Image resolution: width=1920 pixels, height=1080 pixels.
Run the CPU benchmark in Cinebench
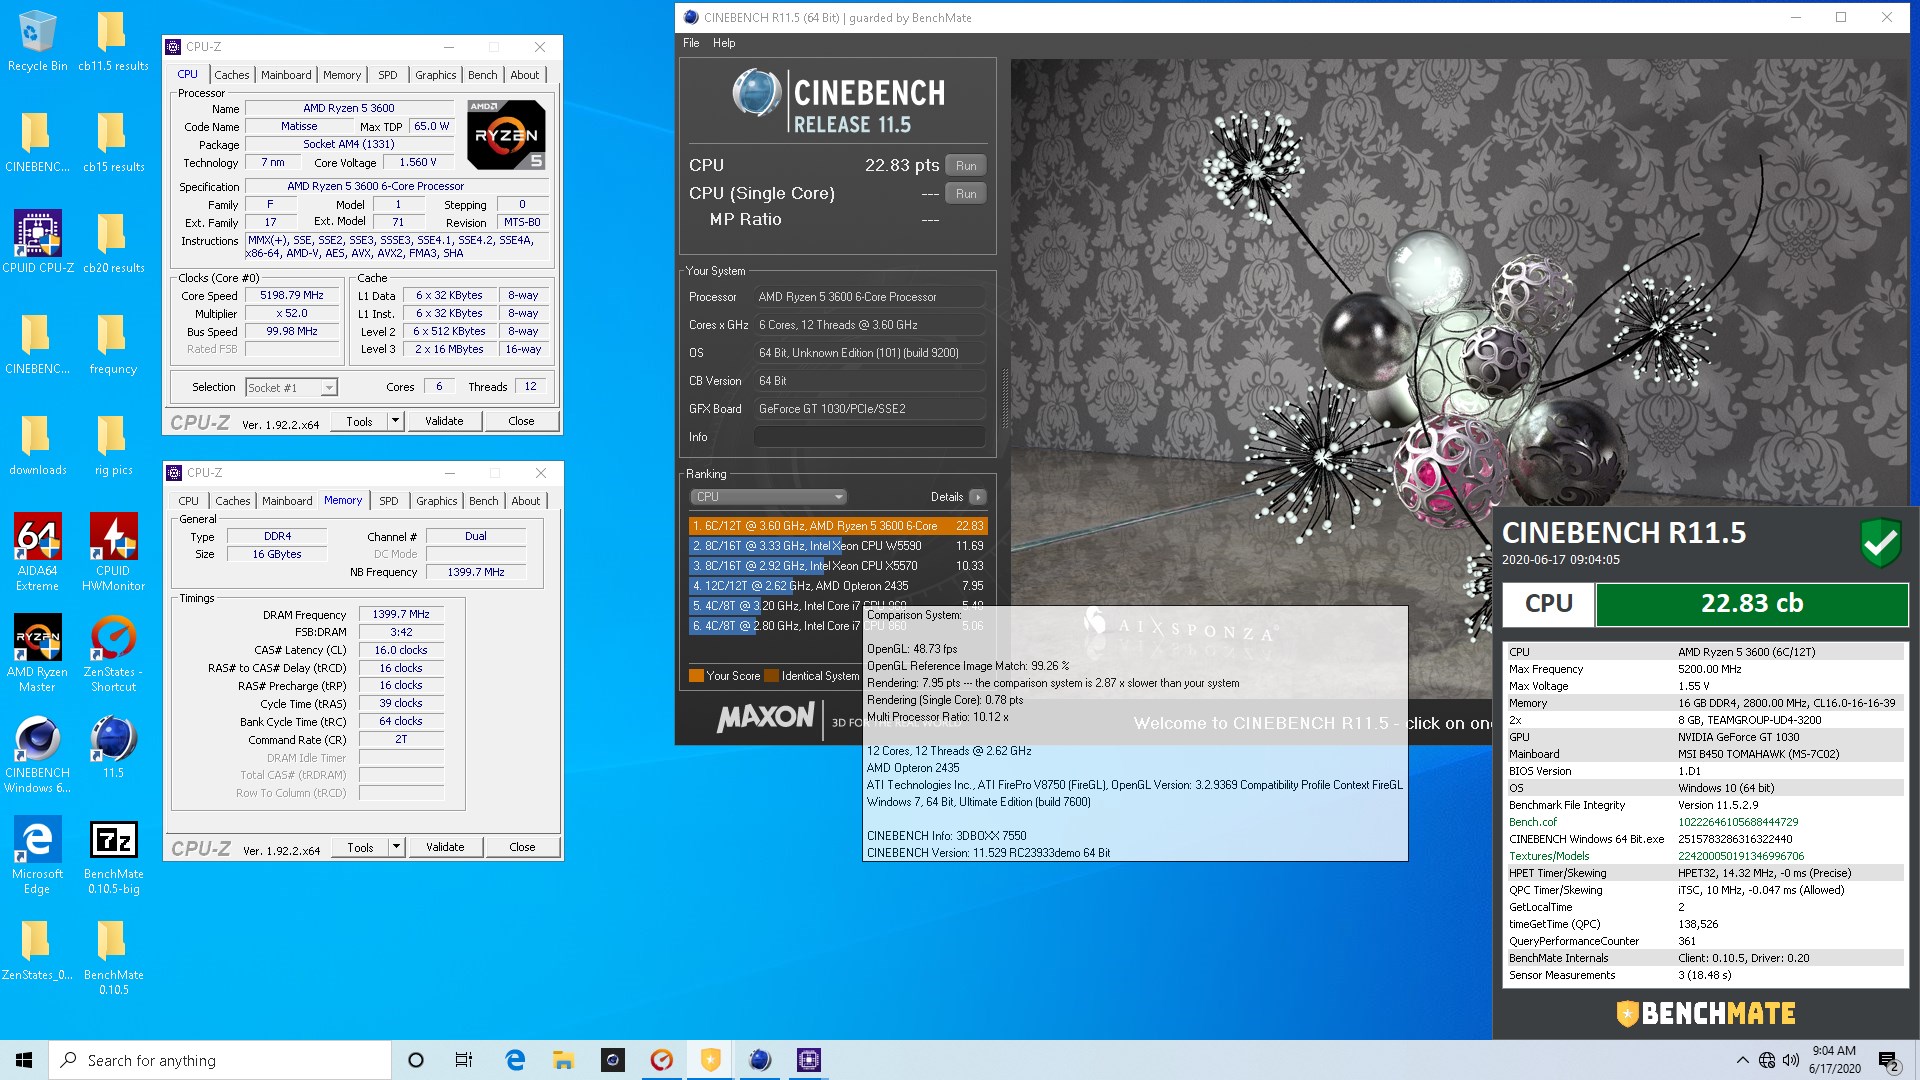[x=966, y=166]
